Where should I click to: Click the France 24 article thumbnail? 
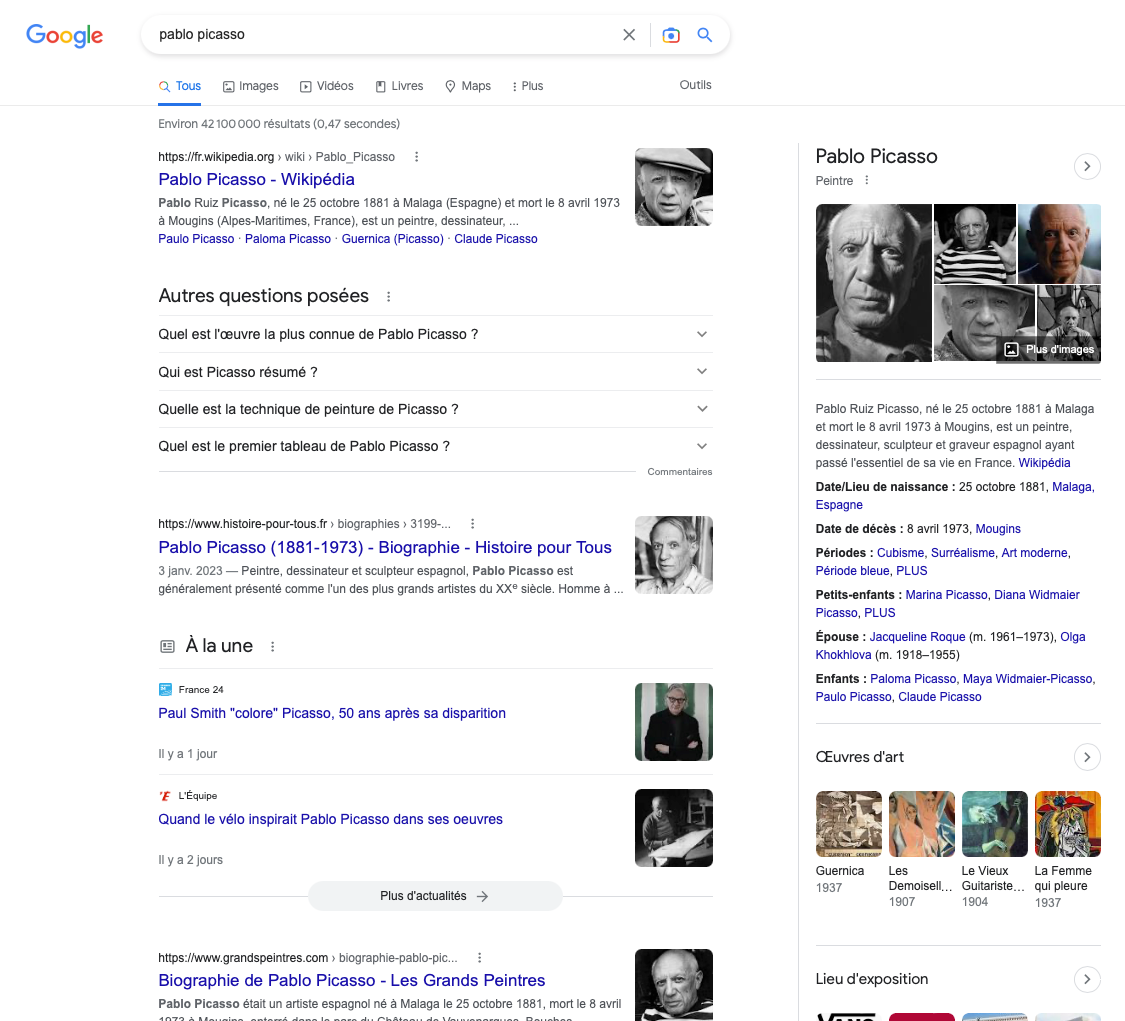click(674, 722)
